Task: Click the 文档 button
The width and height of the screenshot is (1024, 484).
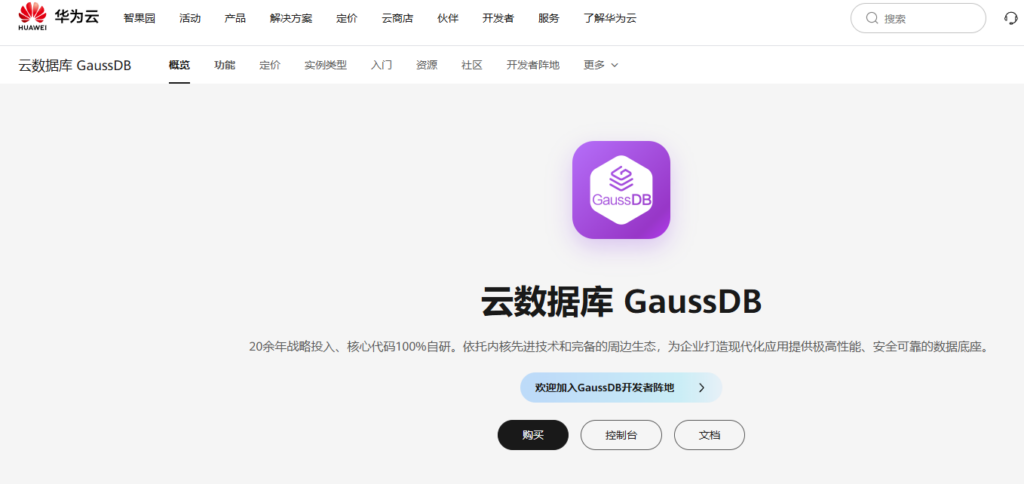Action: coord(709,435)
